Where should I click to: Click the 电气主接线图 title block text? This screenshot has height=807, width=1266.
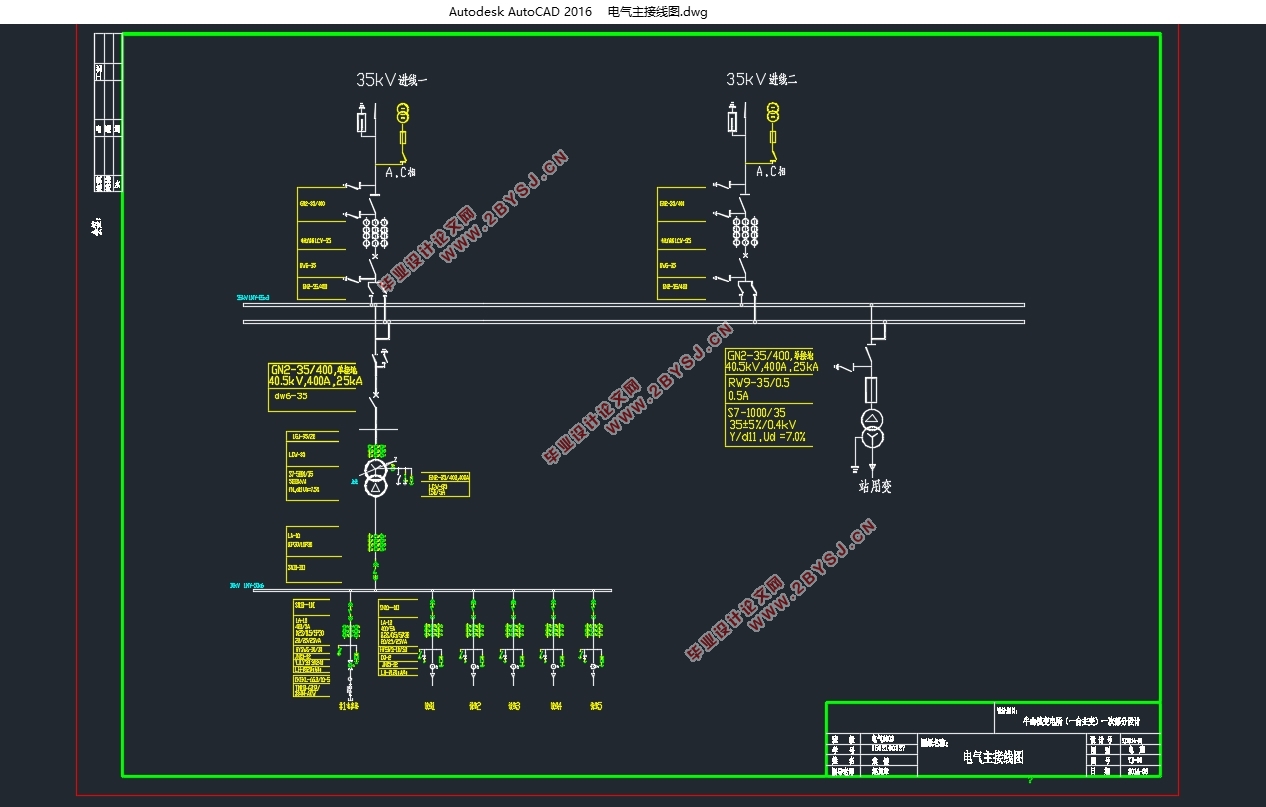tap(993, 757)
